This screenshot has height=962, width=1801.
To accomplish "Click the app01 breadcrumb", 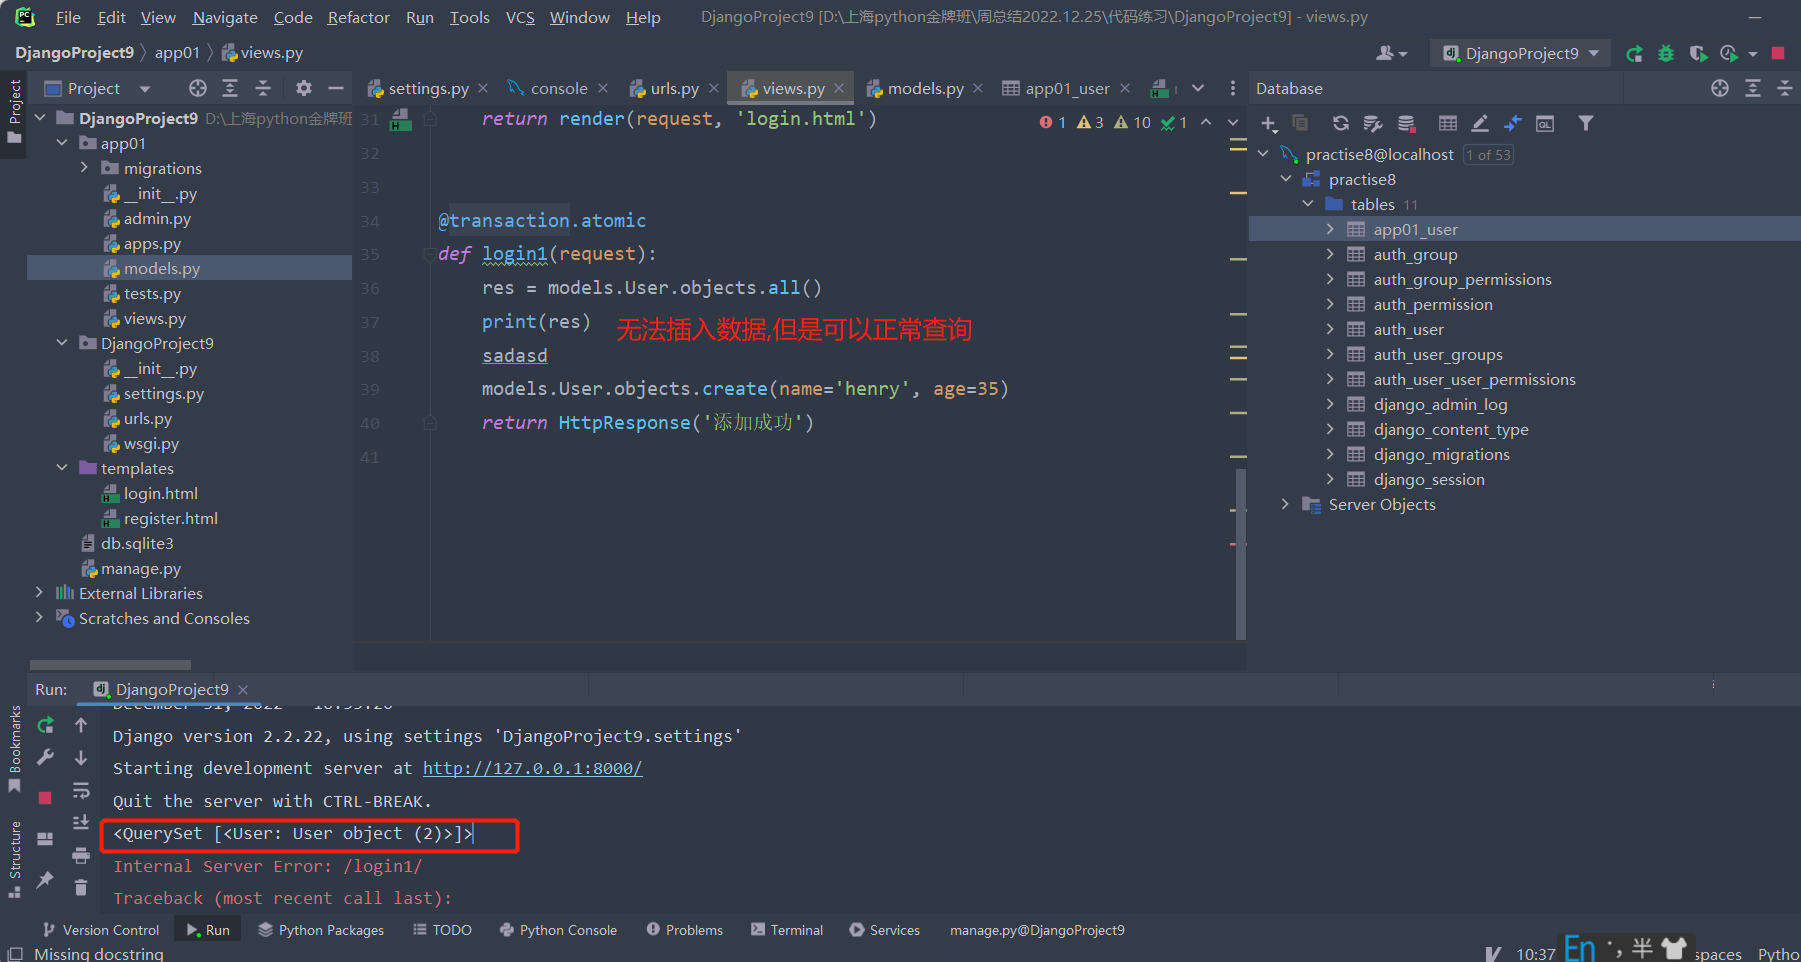I will click(x=177, y=52).
